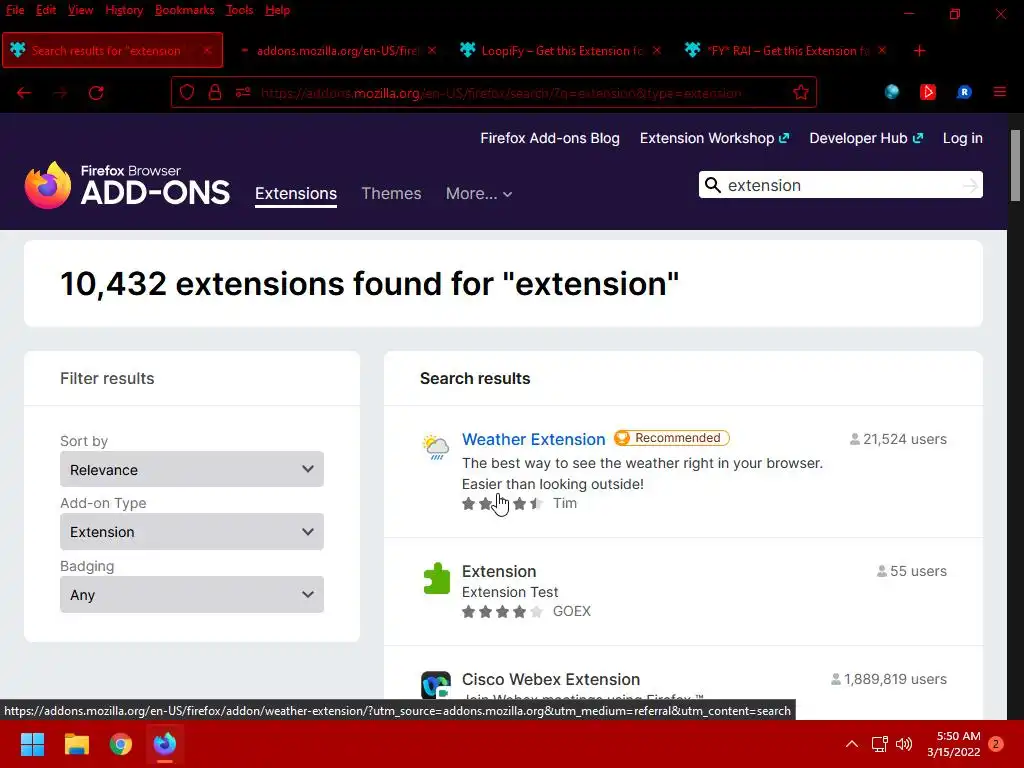1024x768 pixels.
Task: Go to the Themes section
Action: (x=391, y=193)
